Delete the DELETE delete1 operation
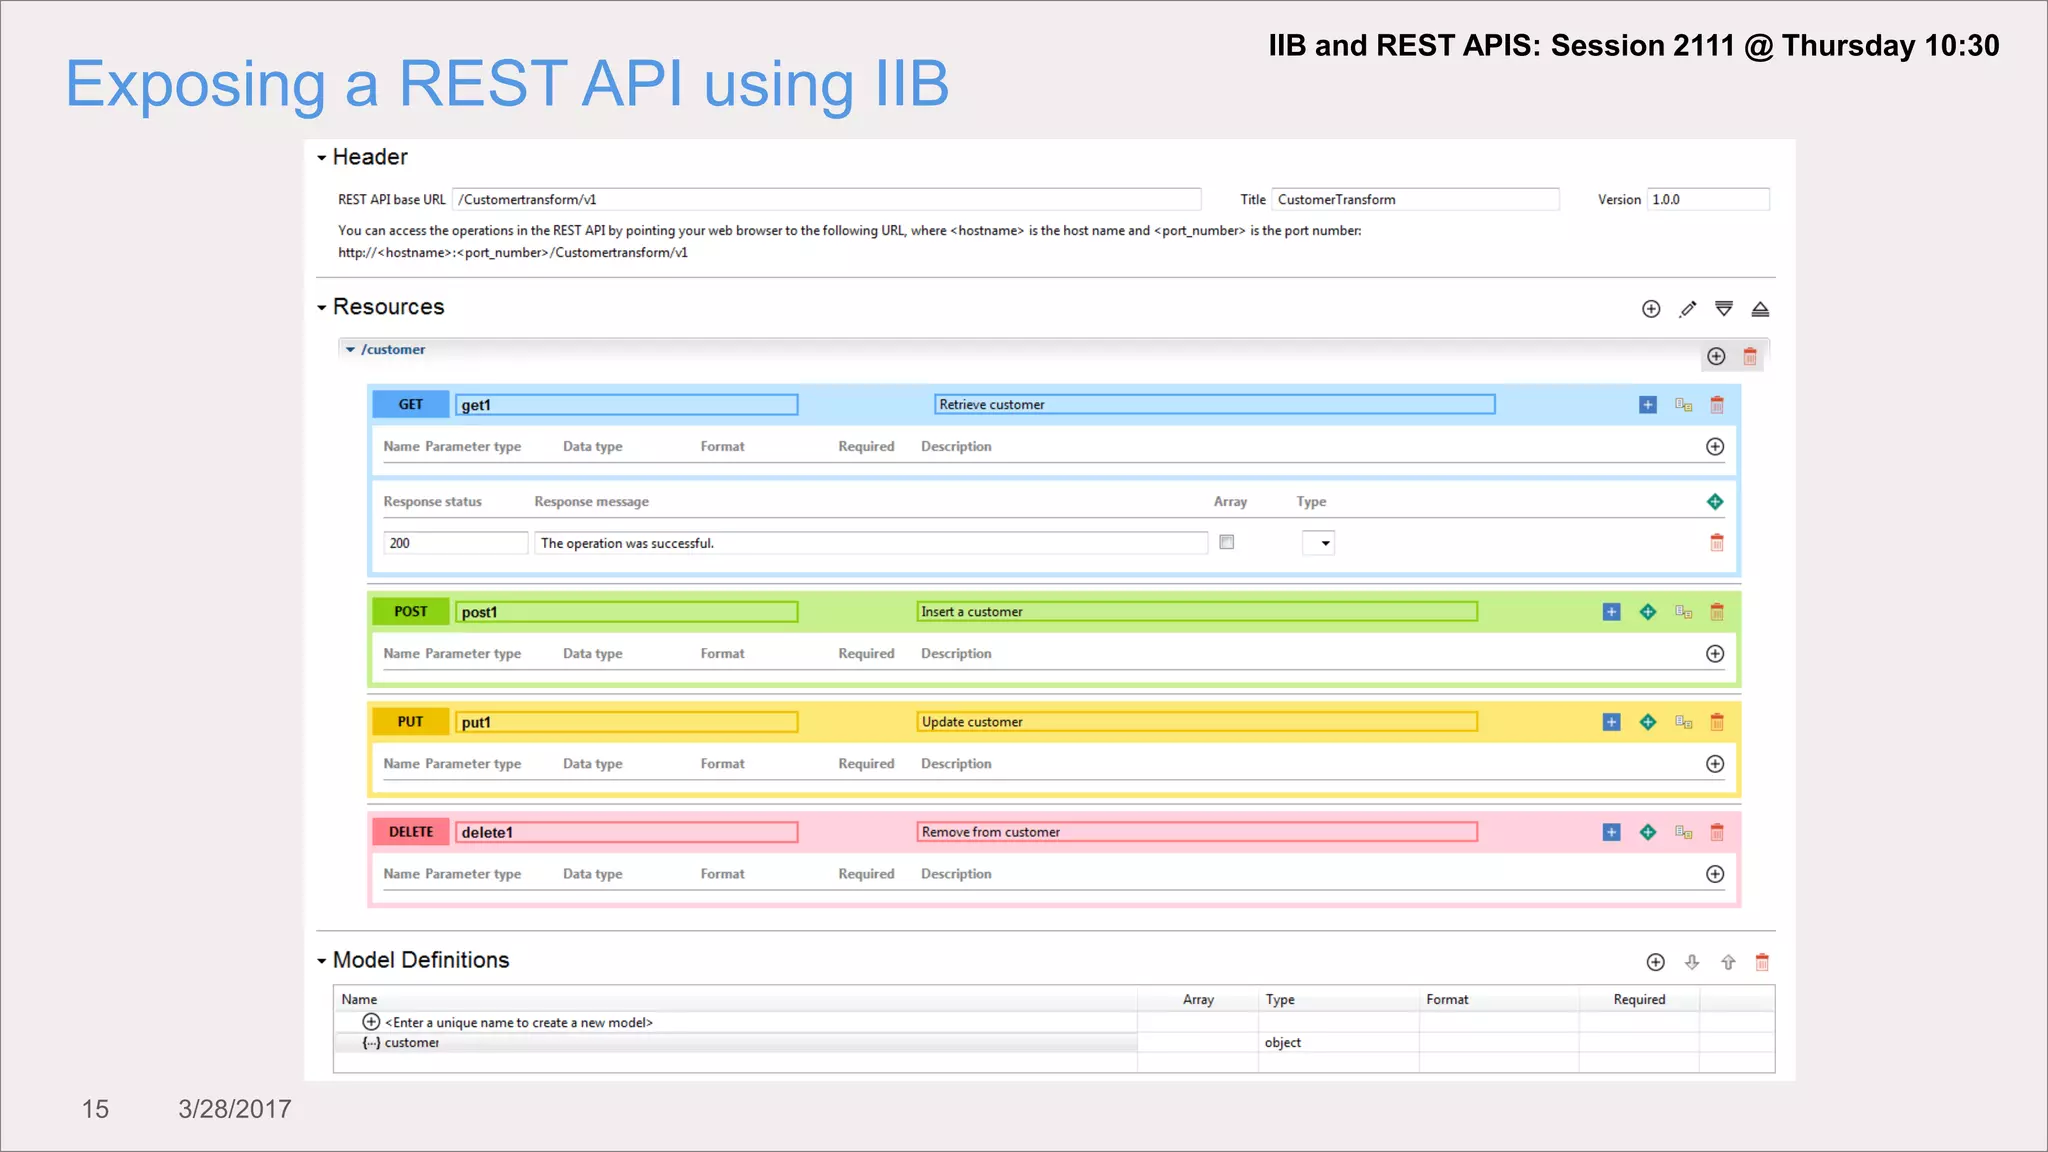Viewport: 2048px width, 1152px height. coord(1717,832)
